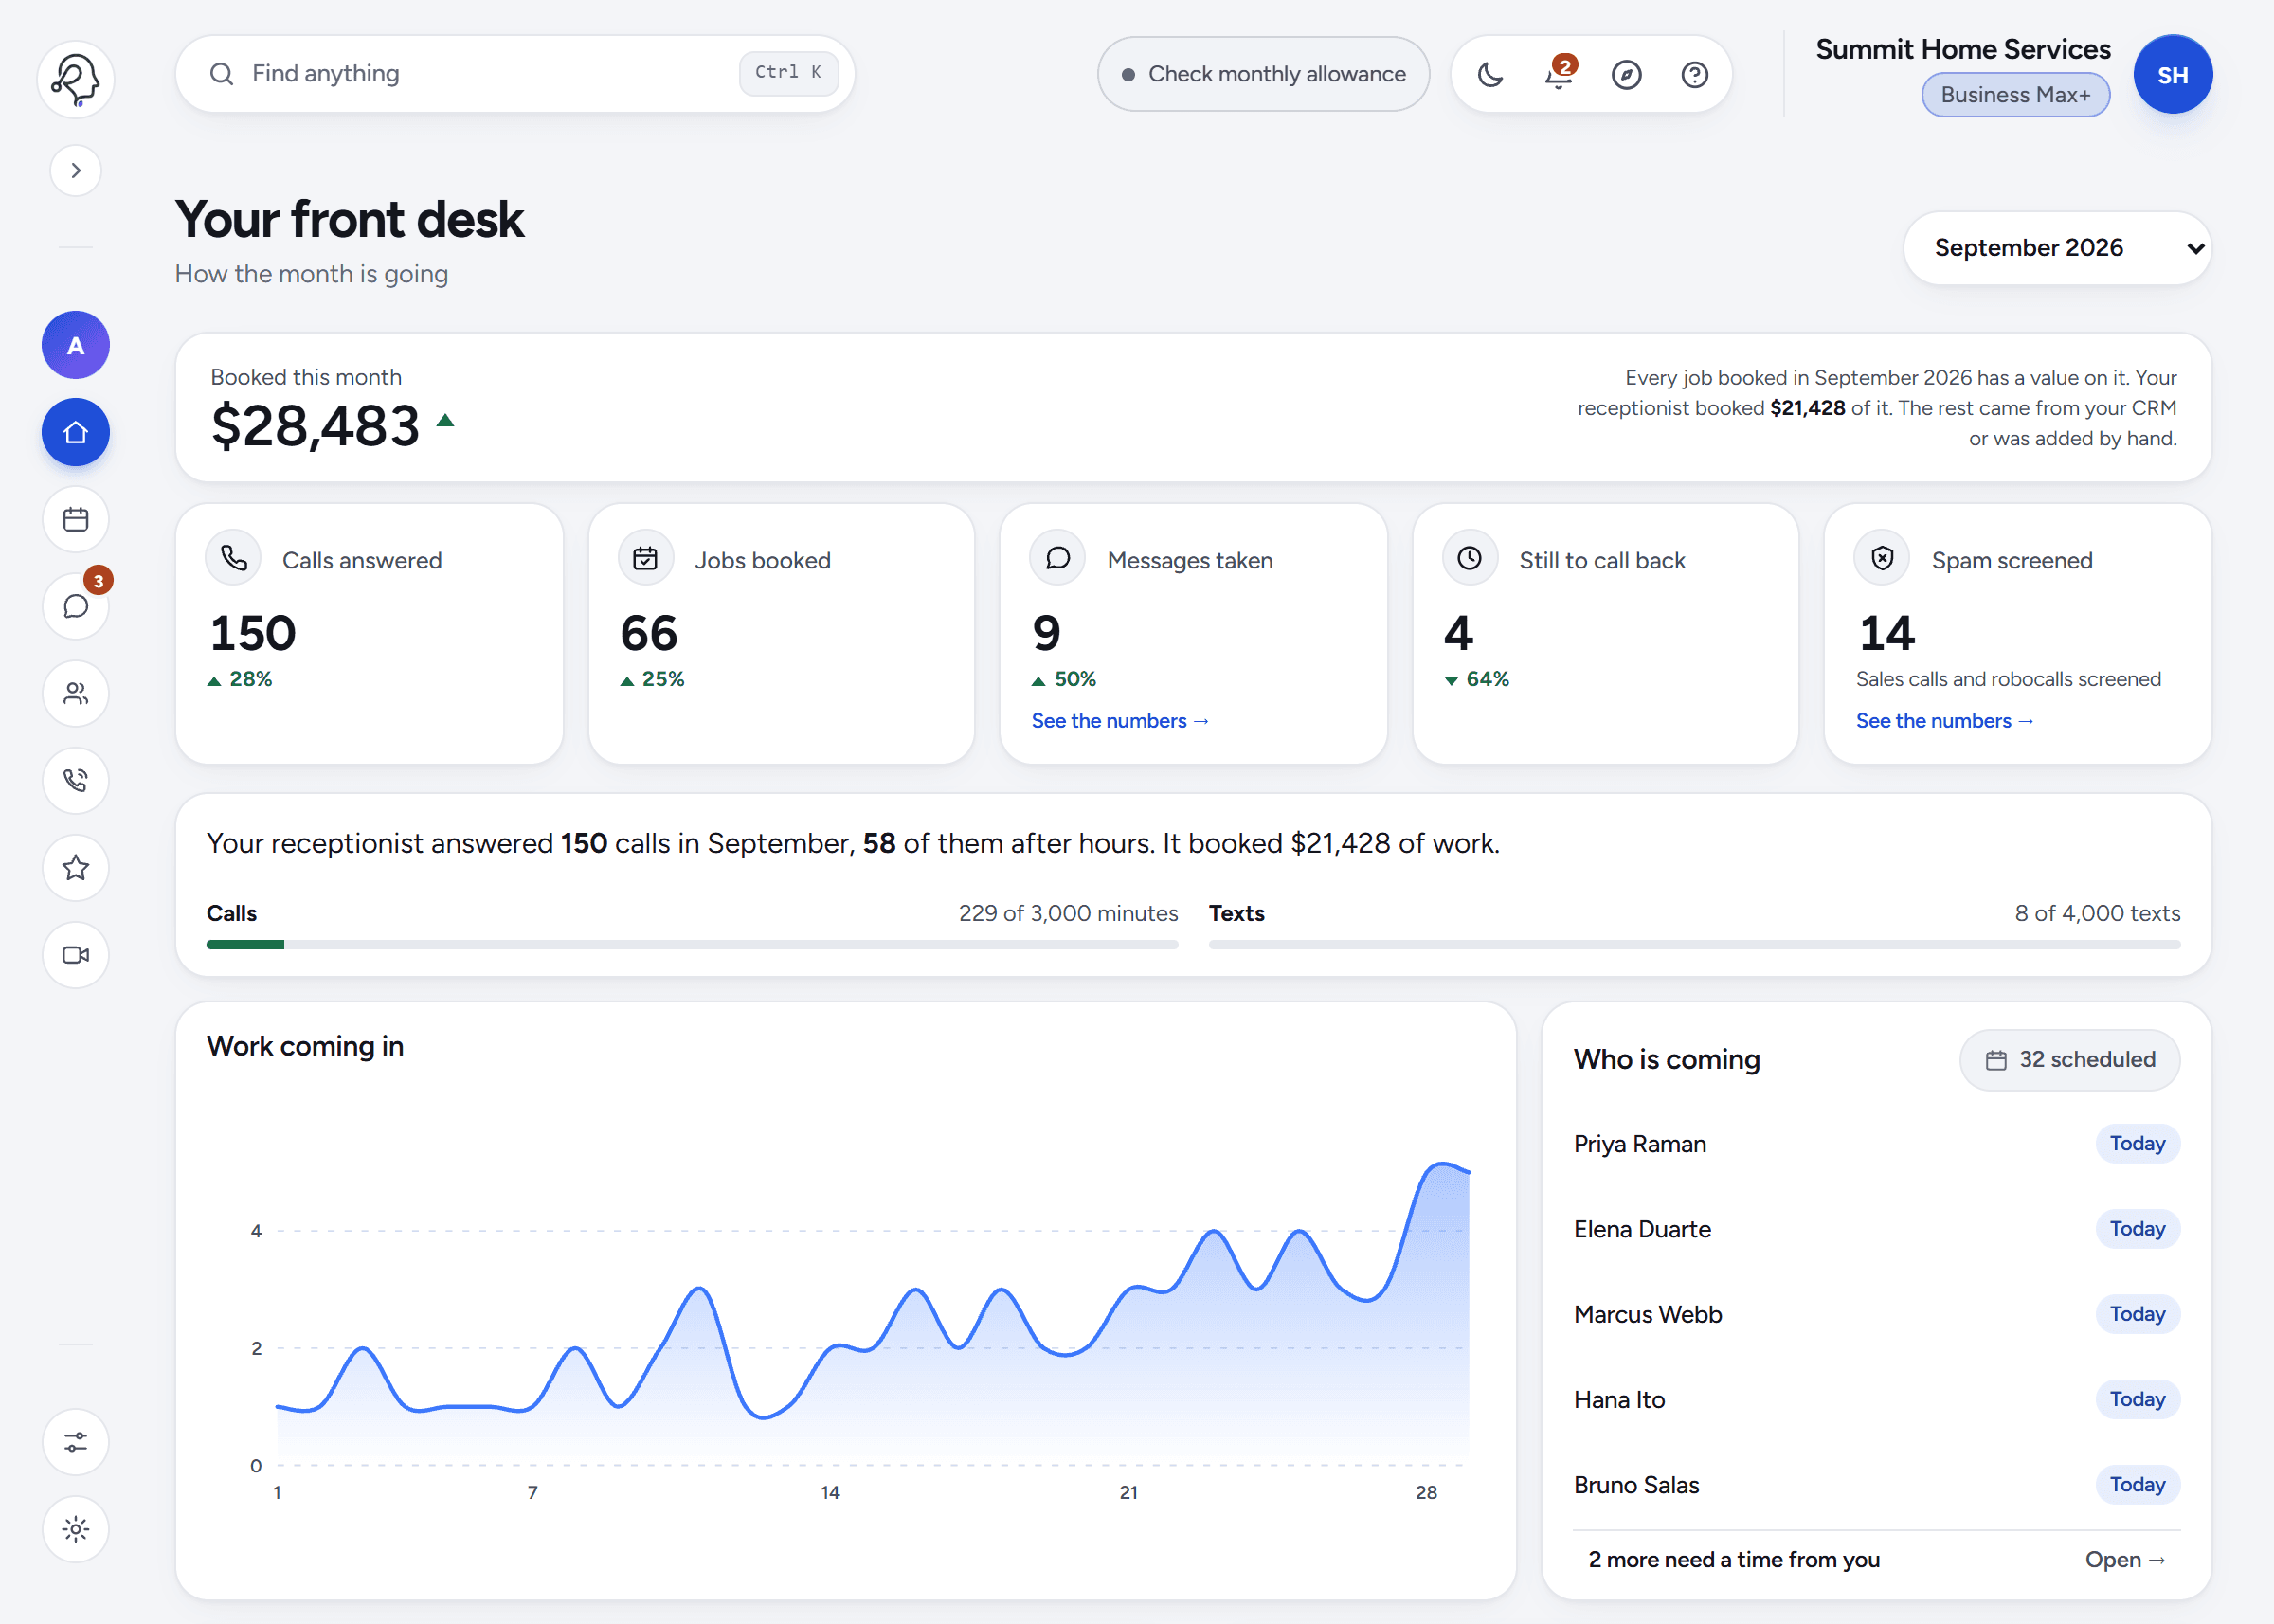Click the Open arrow link
The height and width of the screenshot is (1624, 2274).
click(2125, 1560)
